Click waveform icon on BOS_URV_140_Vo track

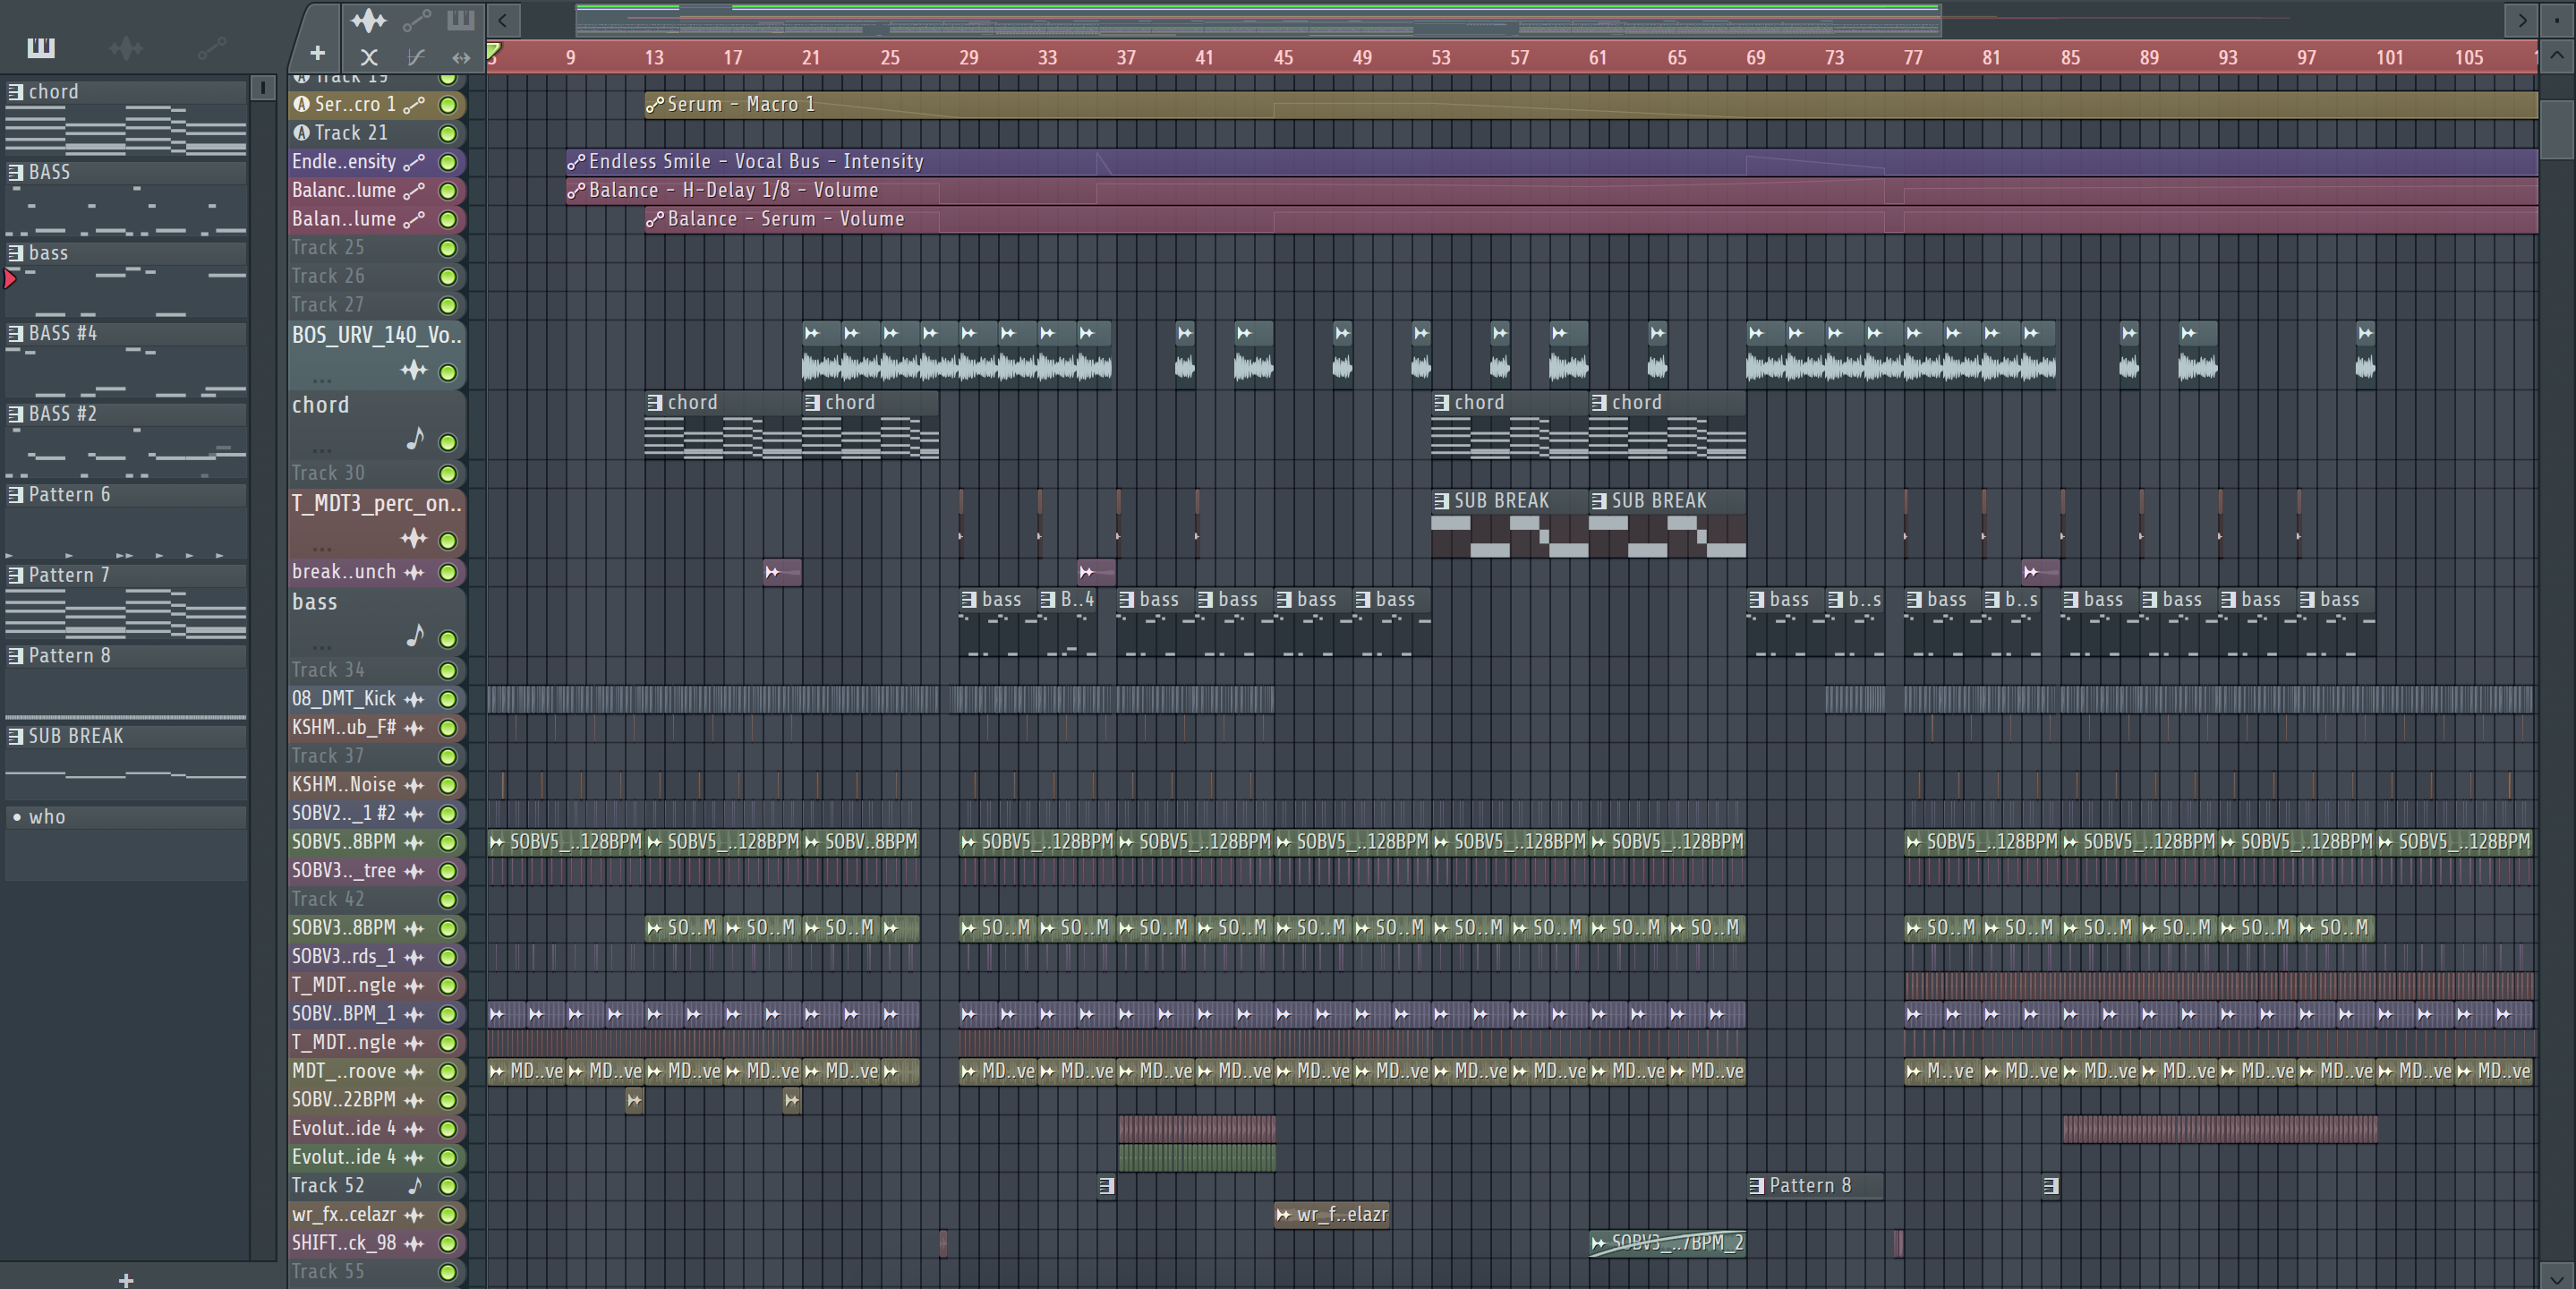coord(414,371)
